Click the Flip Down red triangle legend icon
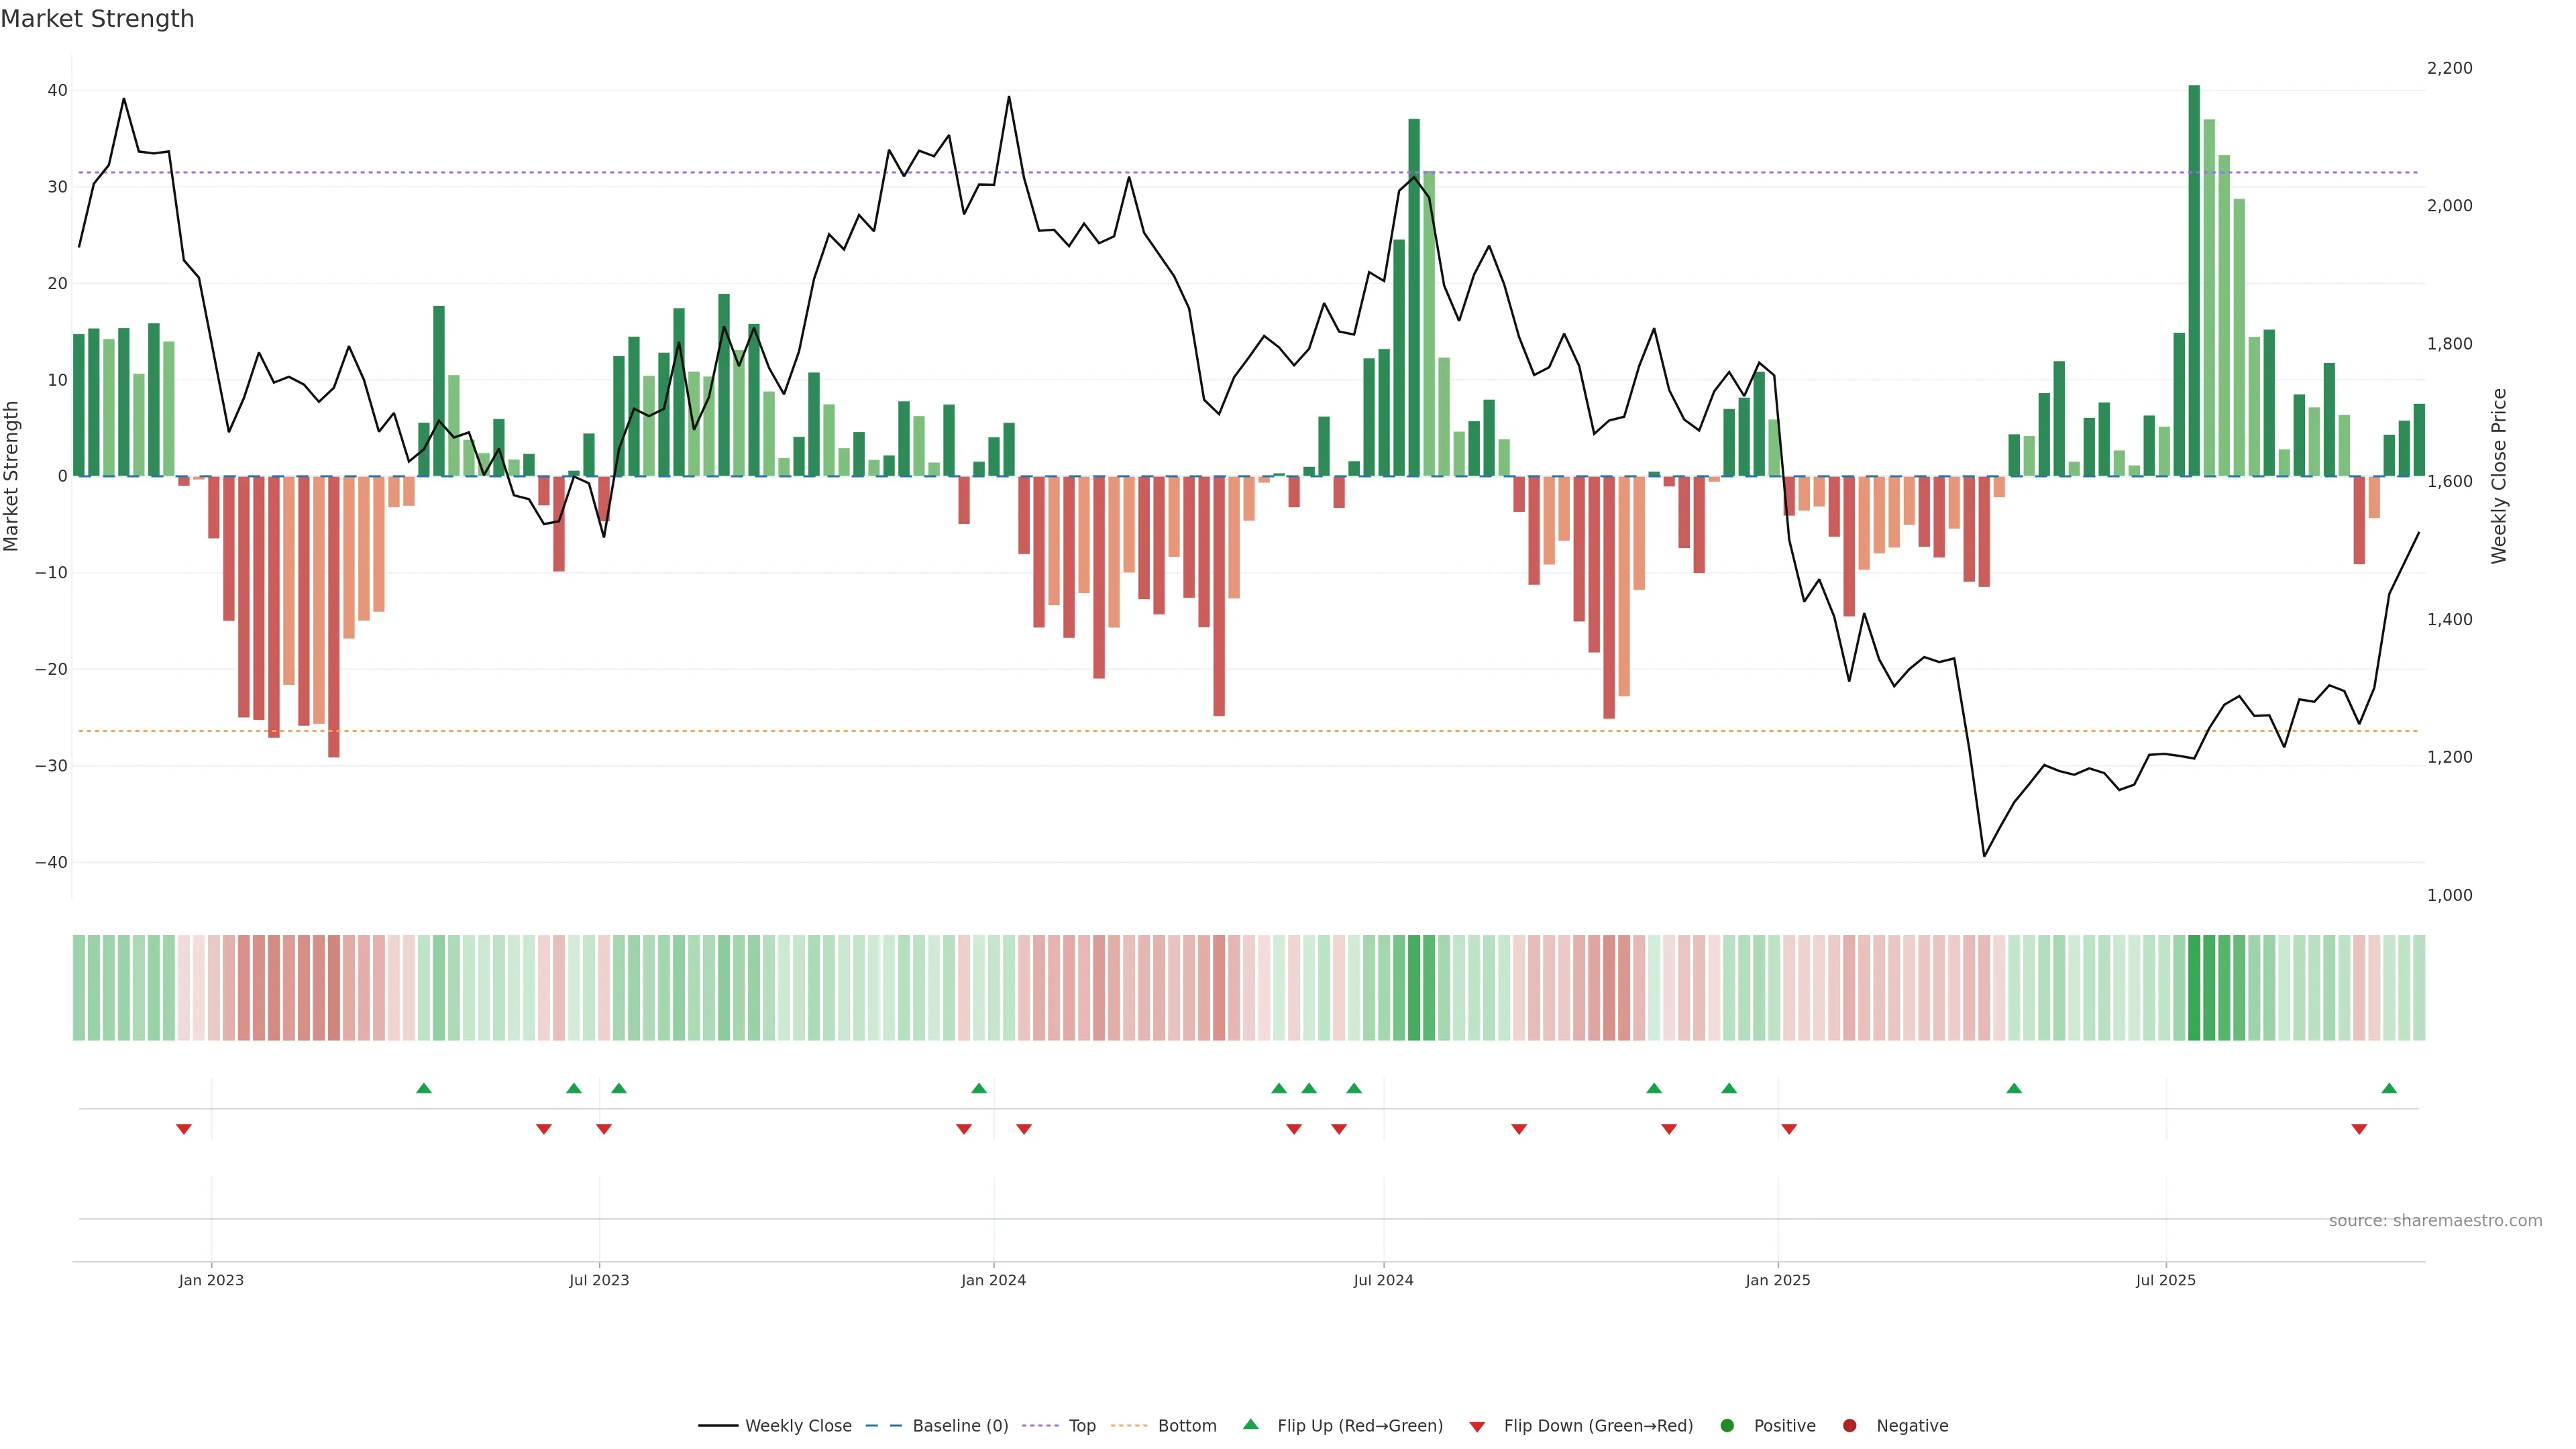The width and height of the screenshot is (2576, 1449). 1477,1427
